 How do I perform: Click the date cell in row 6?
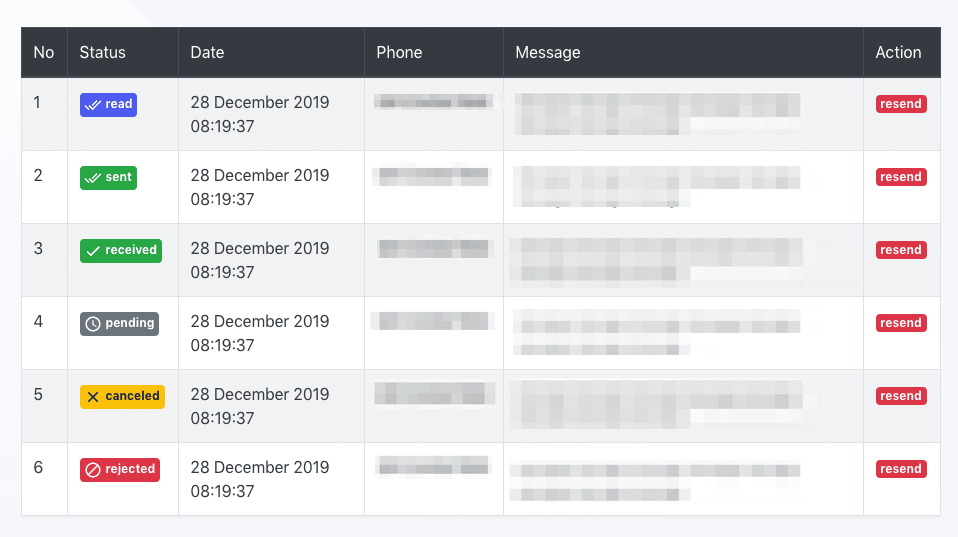pos(260,479)
